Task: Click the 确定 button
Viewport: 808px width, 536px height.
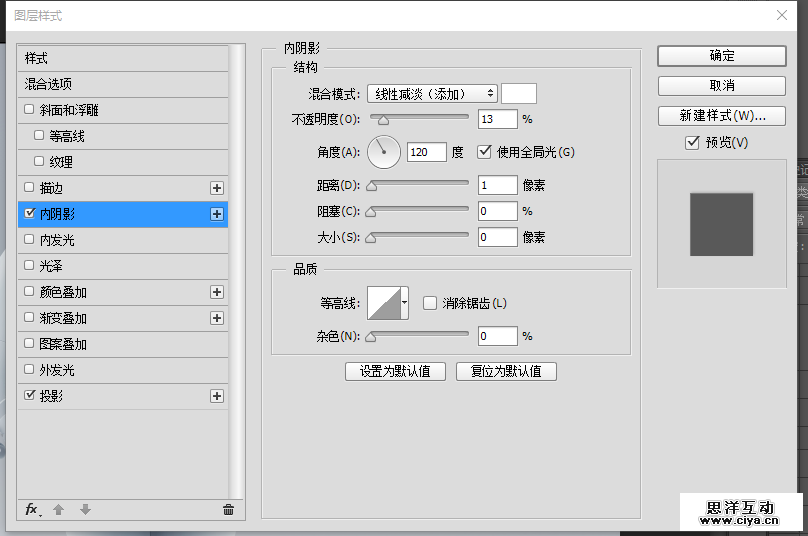Action: tap(721, 56)
